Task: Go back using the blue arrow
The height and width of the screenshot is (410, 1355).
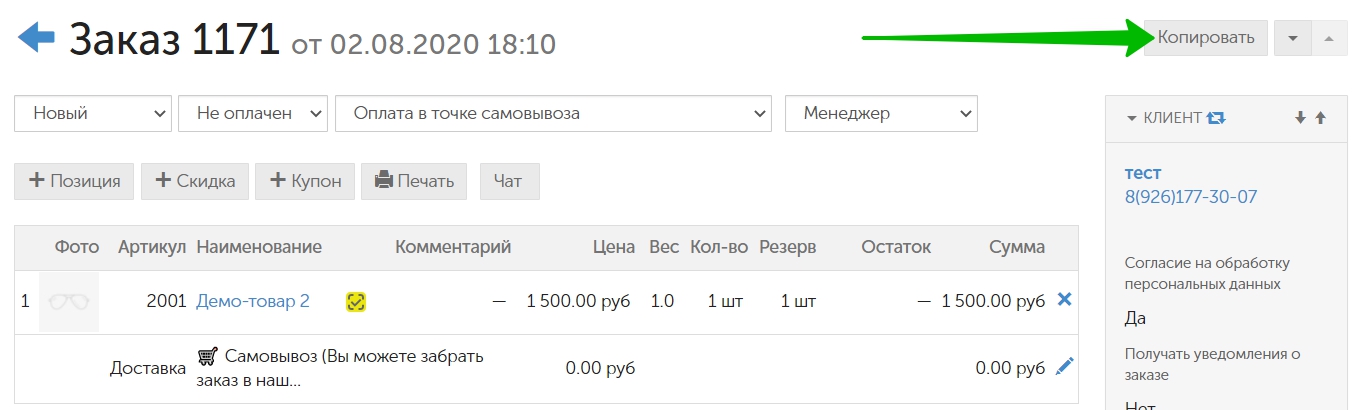Action: point(37,40)
